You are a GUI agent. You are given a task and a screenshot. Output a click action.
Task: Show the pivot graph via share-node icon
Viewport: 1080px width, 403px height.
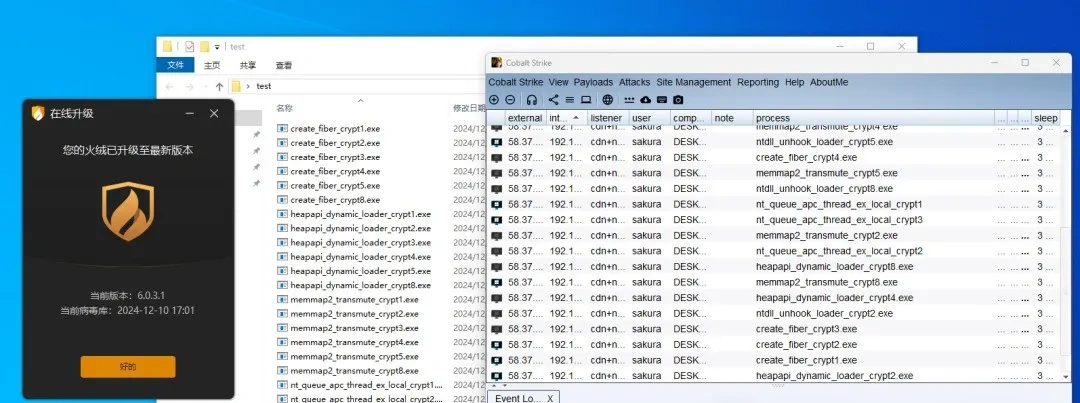tap(554, 100)
